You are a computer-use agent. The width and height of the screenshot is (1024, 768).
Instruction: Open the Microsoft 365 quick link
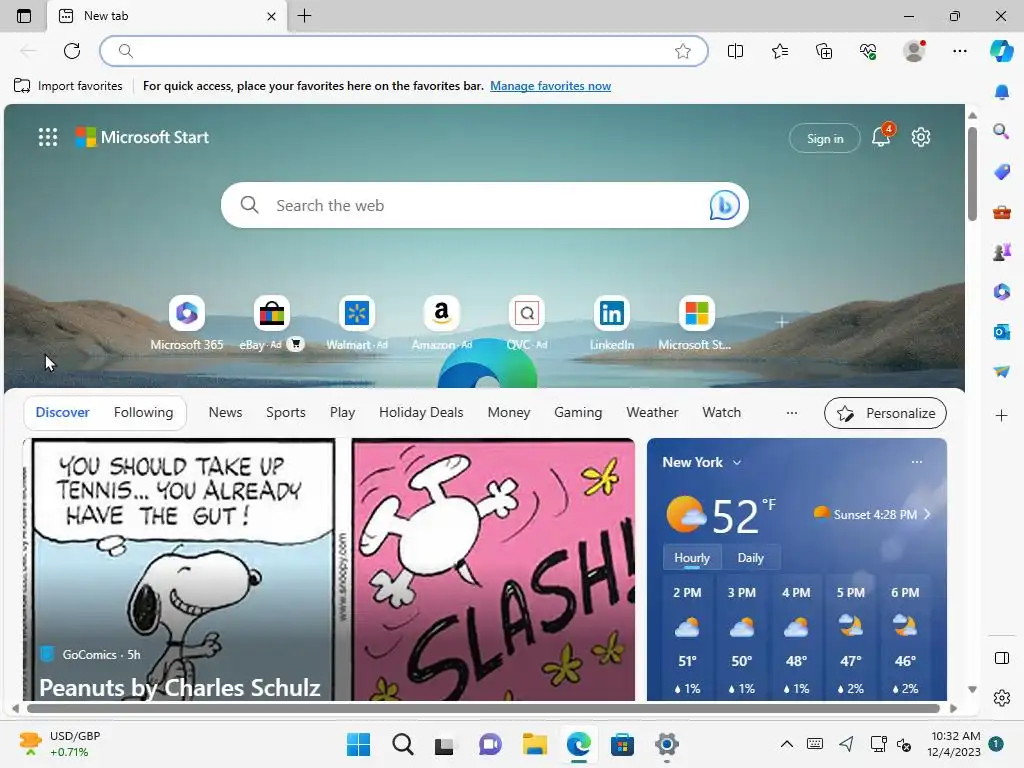coord(187,323)
